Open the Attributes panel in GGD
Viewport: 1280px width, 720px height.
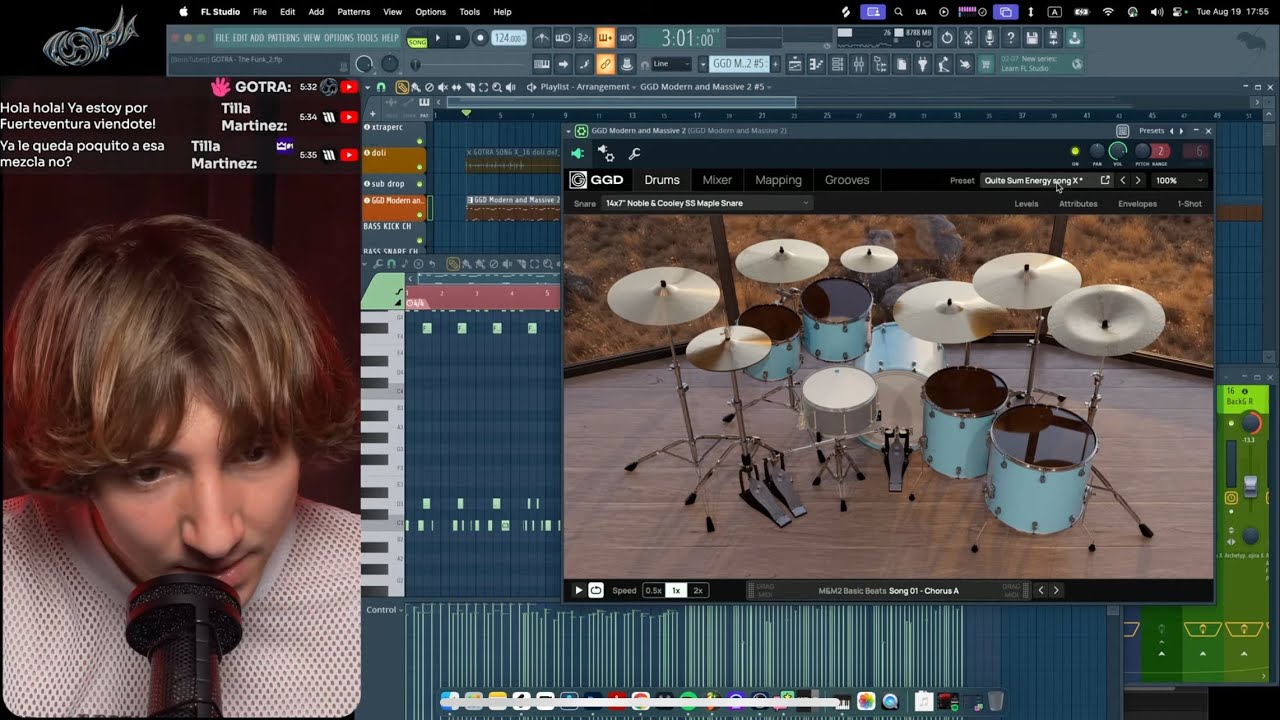point(1078,203)
